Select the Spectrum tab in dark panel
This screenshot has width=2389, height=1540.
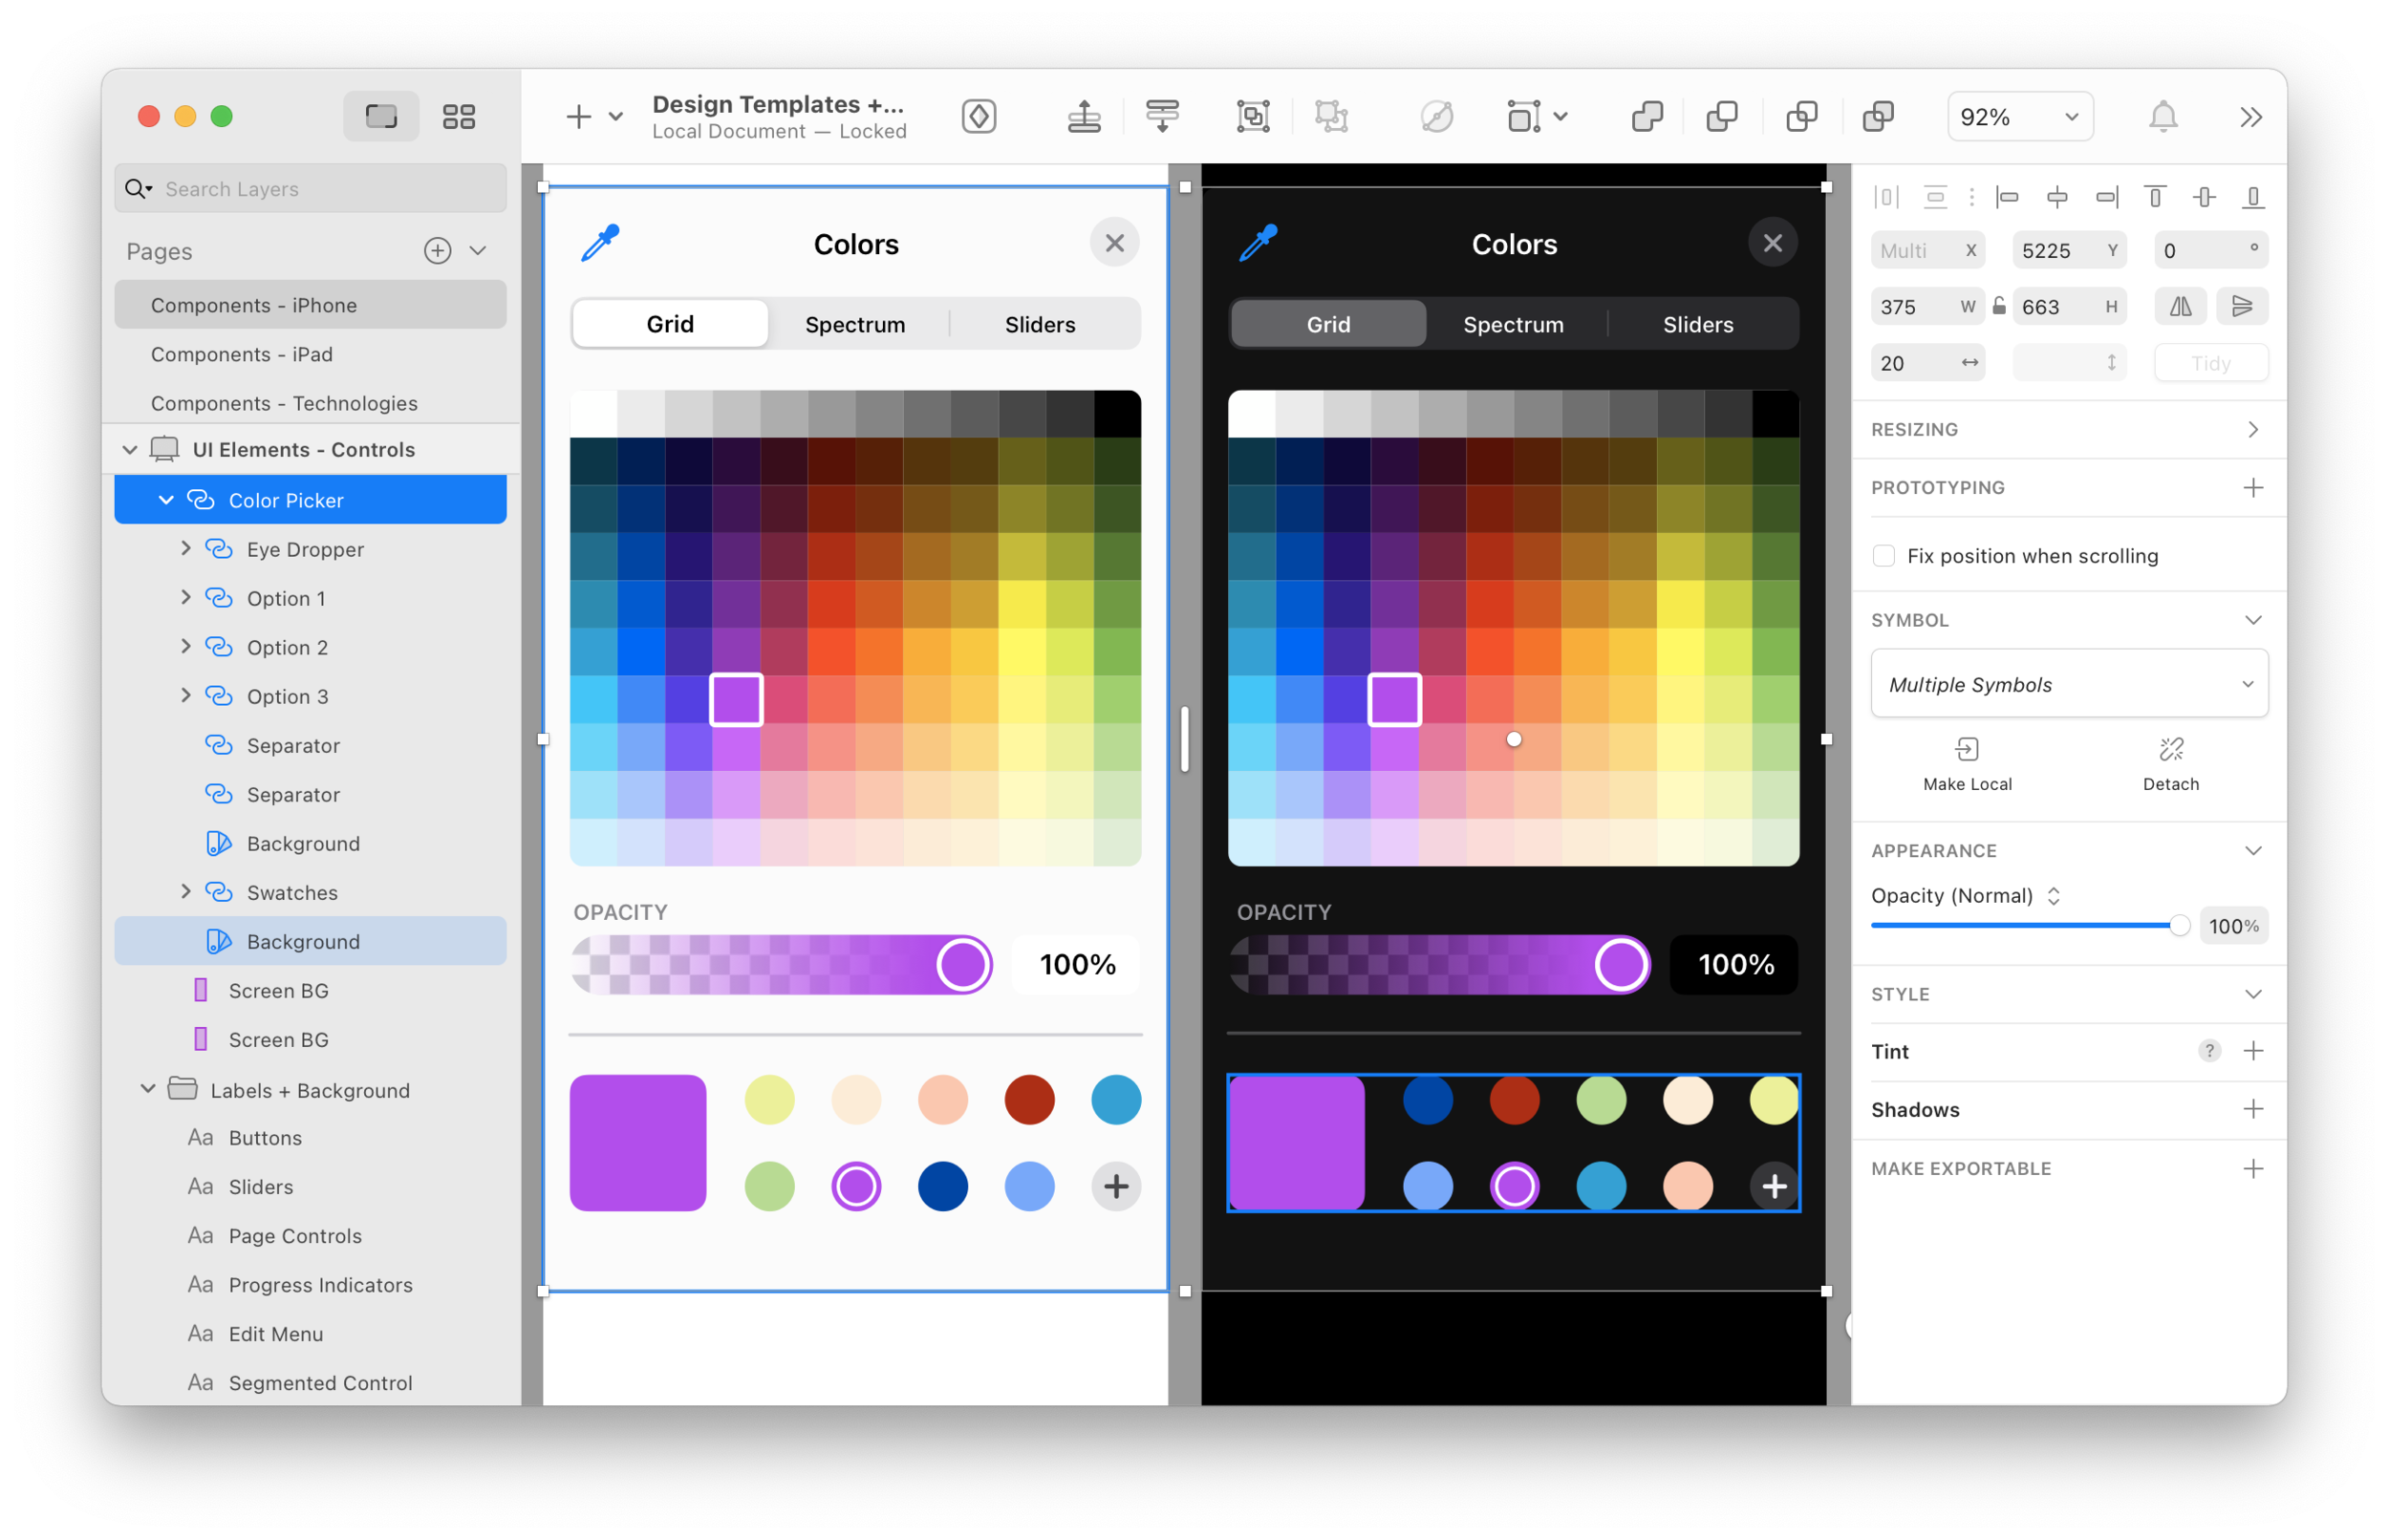click(1513, 325)
